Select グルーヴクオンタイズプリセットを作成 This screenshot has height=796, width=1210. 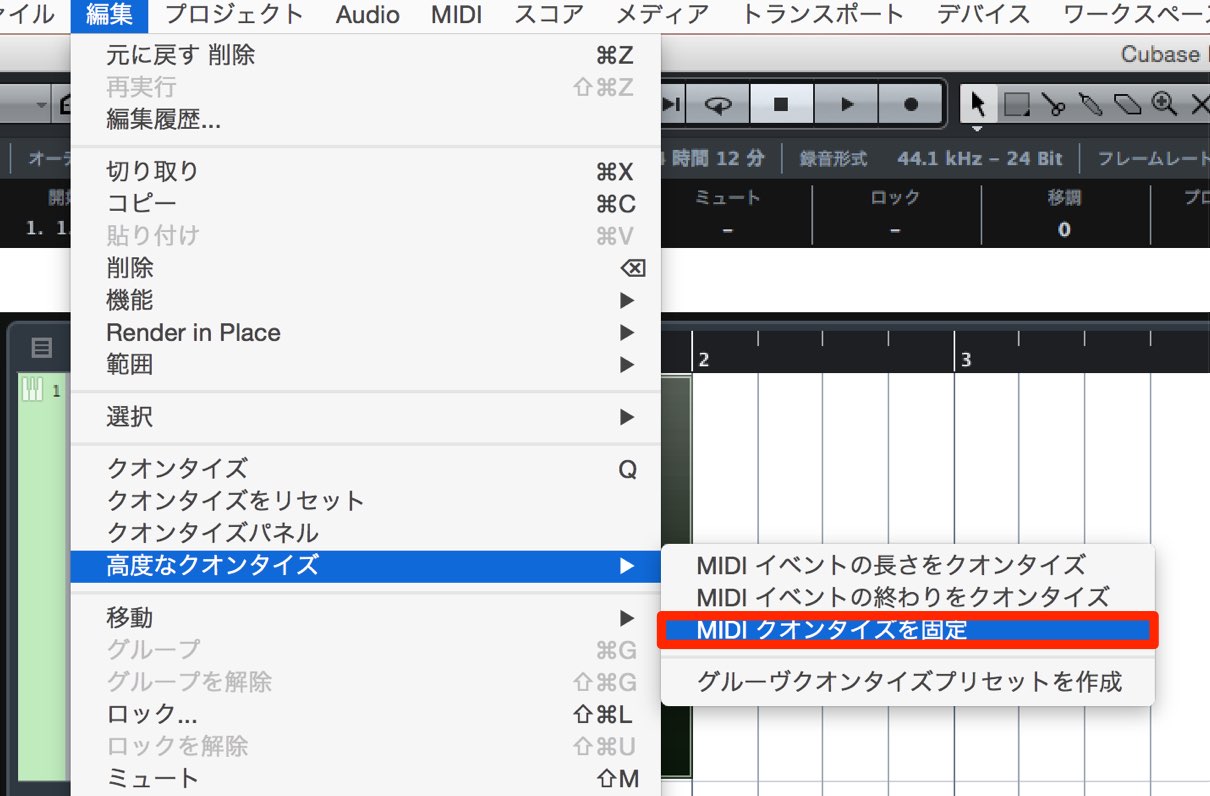908,682
